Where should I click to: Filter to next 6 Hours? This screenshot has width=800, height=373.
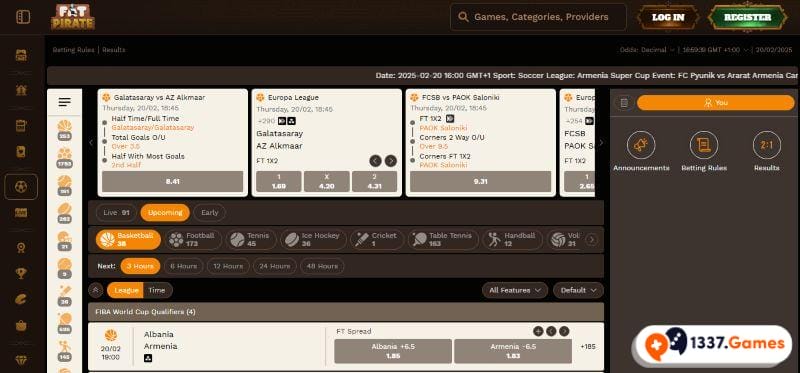pyautogui.click(x=184, y=266)
